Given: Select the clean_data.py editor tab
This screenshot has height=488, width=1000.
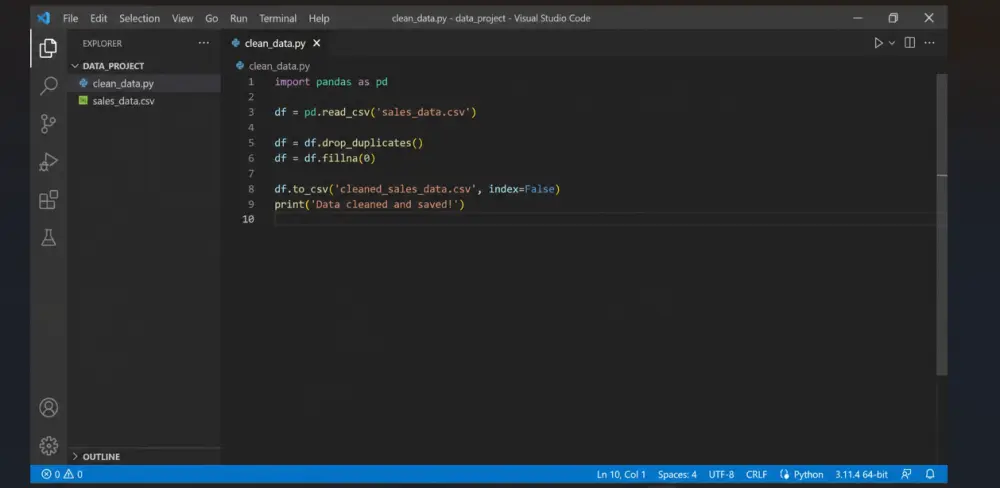Looking at the screenshot, I should point(275,43).
